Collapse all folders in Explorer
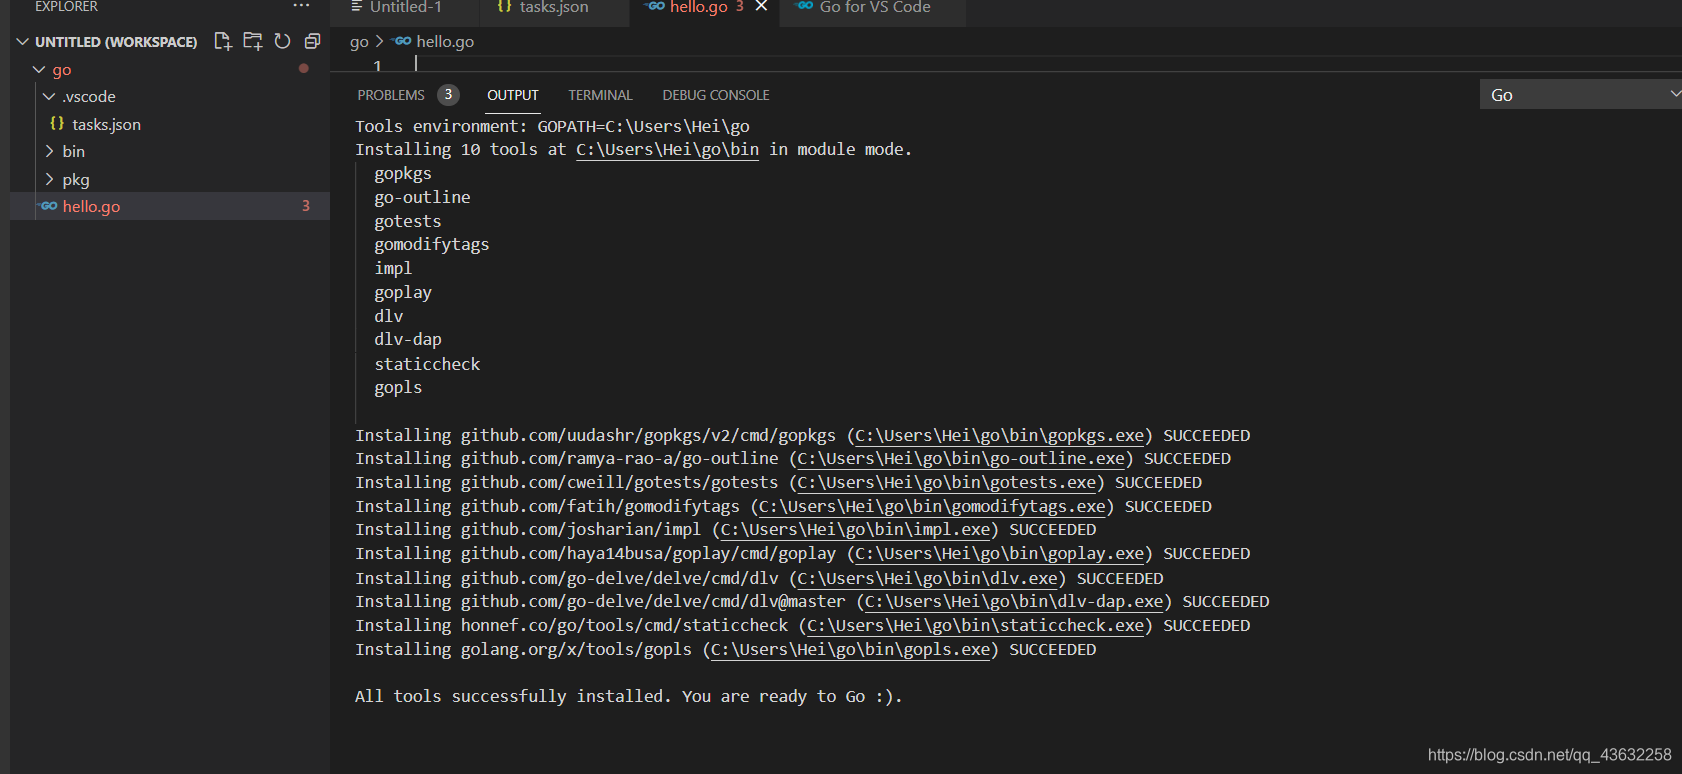The width and height of the screenshot is (1682, 774). tap(312, 41)
